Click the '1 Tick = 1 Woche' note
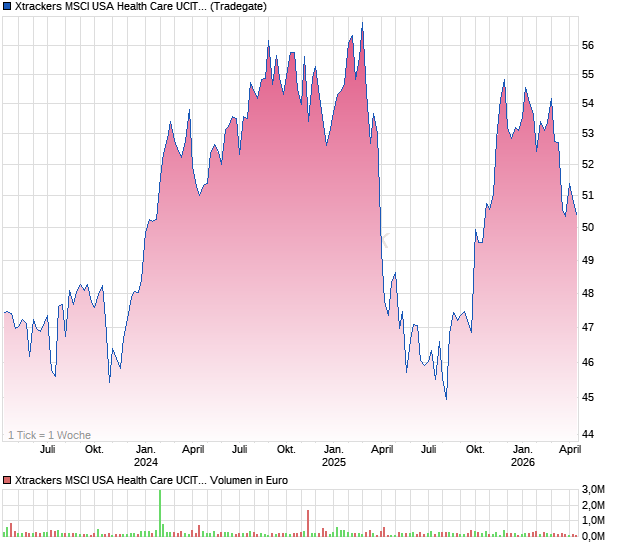This screenshot has width=620, height=546. click(49, 435)
